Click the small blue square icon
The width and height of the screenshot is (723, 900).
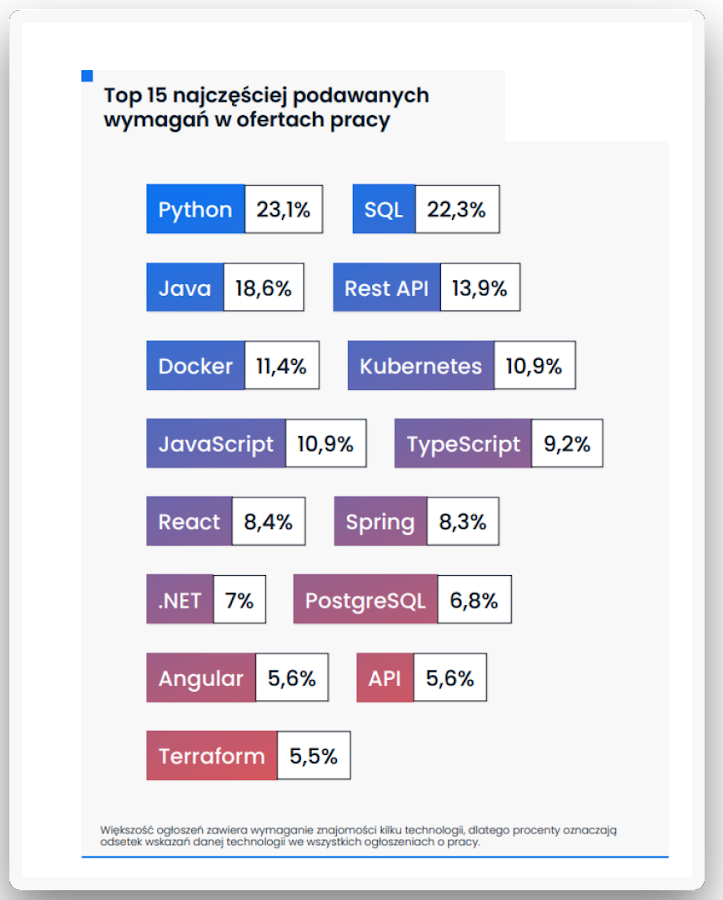(x=87, y=75)
